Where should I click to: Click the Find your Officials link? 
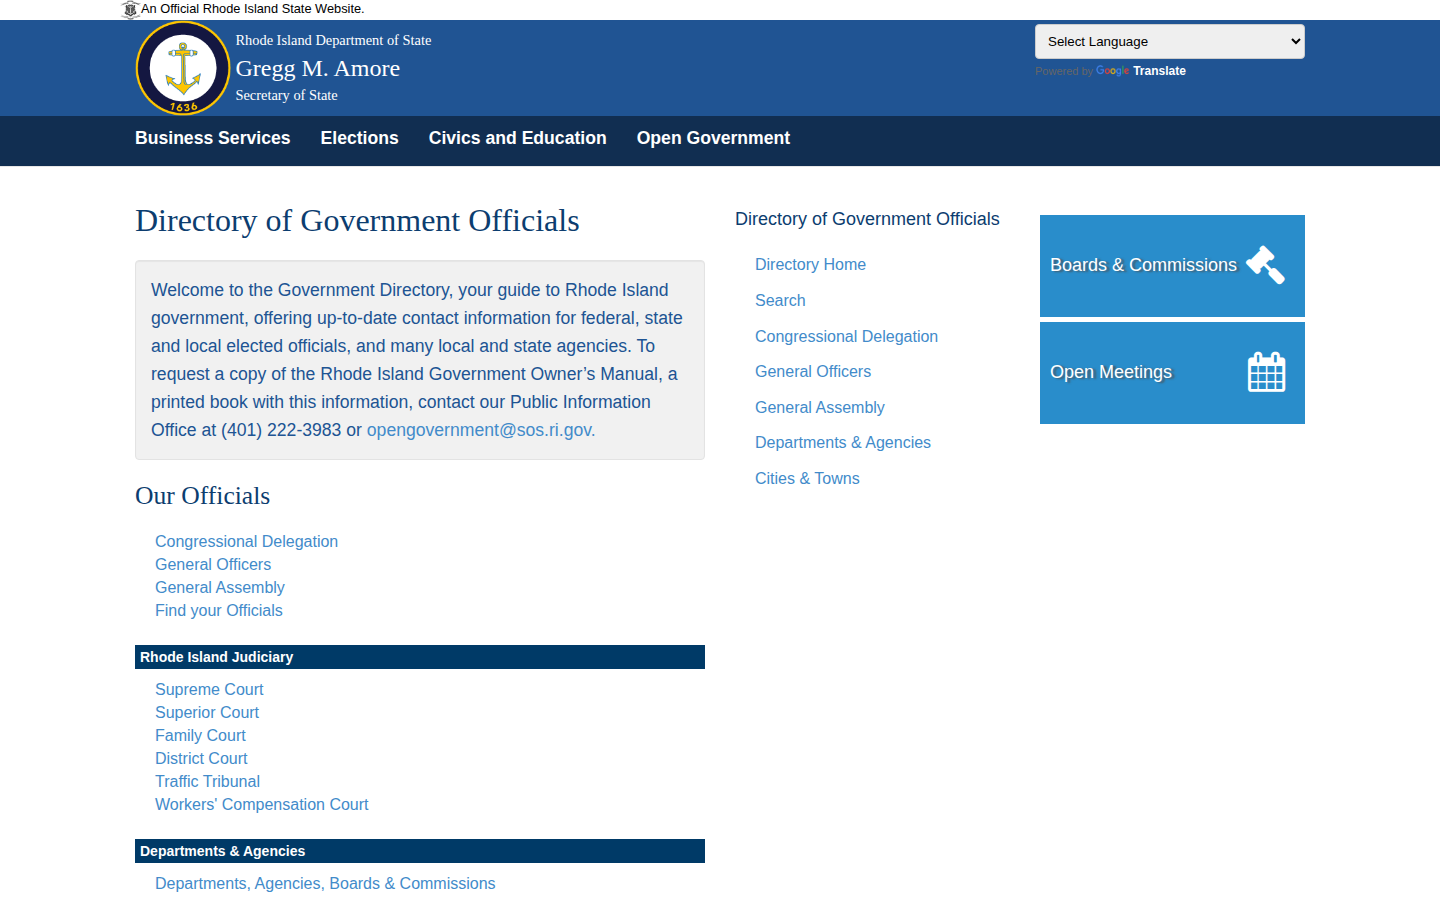pyautogui.click(x=219, y=610)
